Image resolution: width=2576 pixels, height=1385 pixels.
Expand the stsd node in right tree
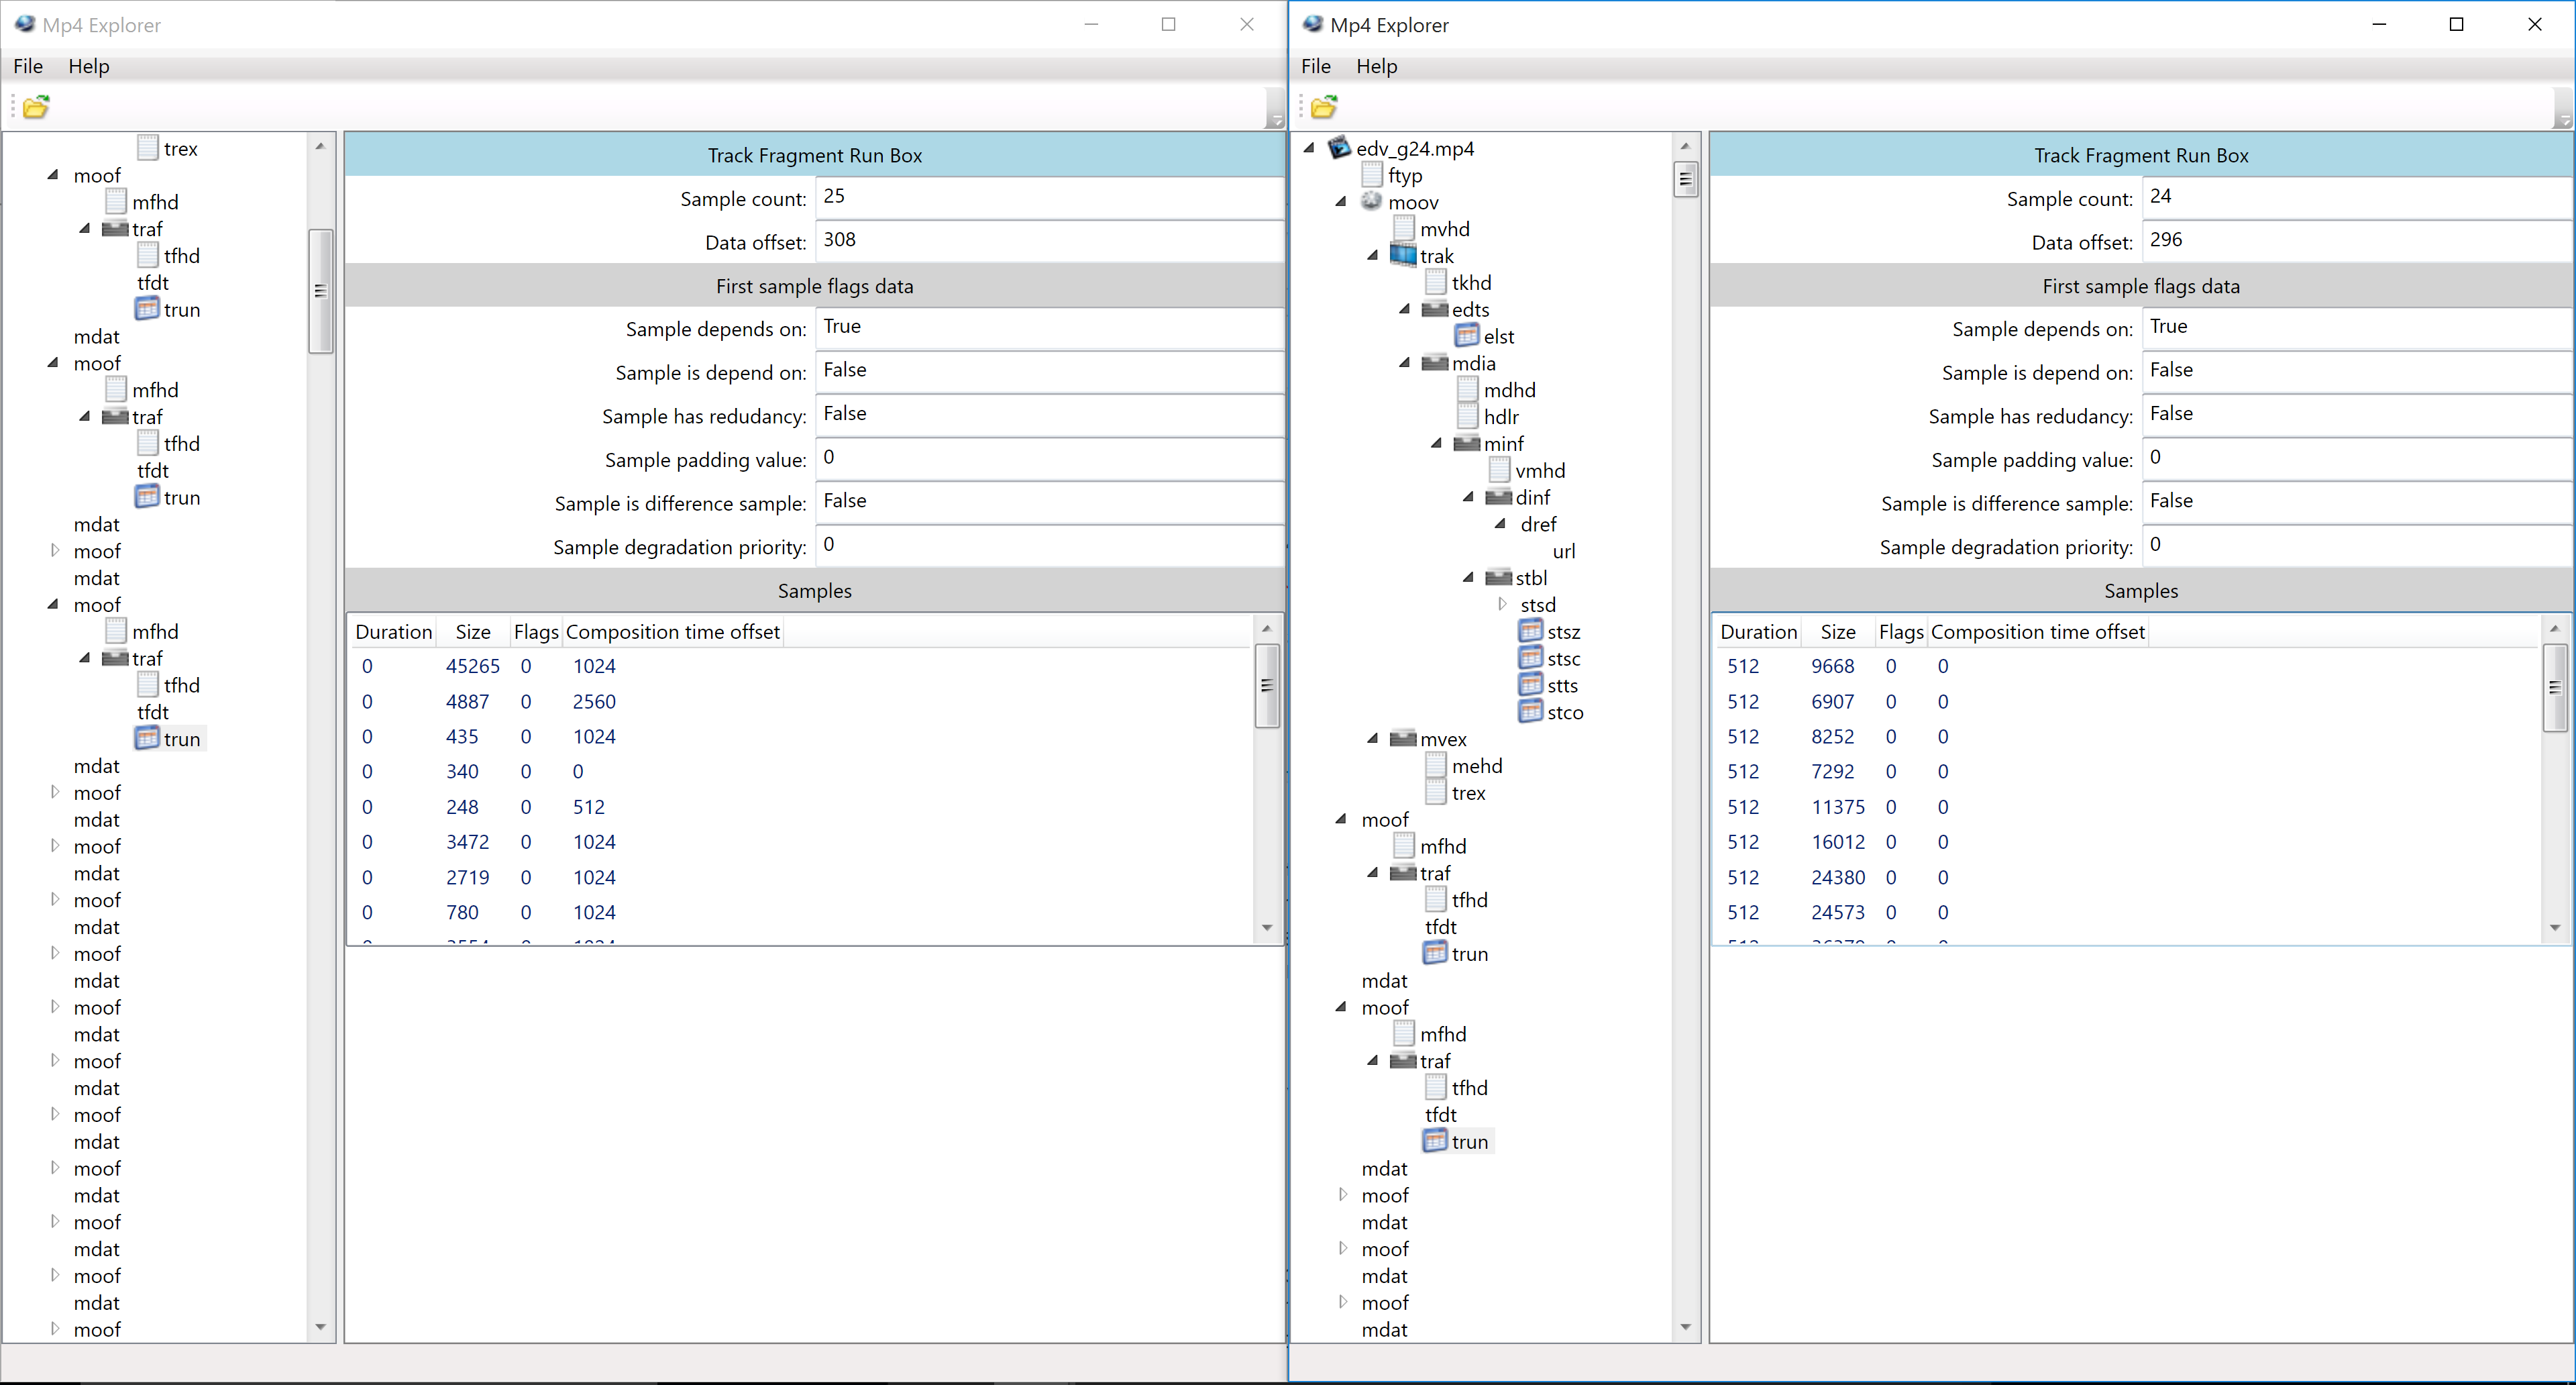(1502, 604)
